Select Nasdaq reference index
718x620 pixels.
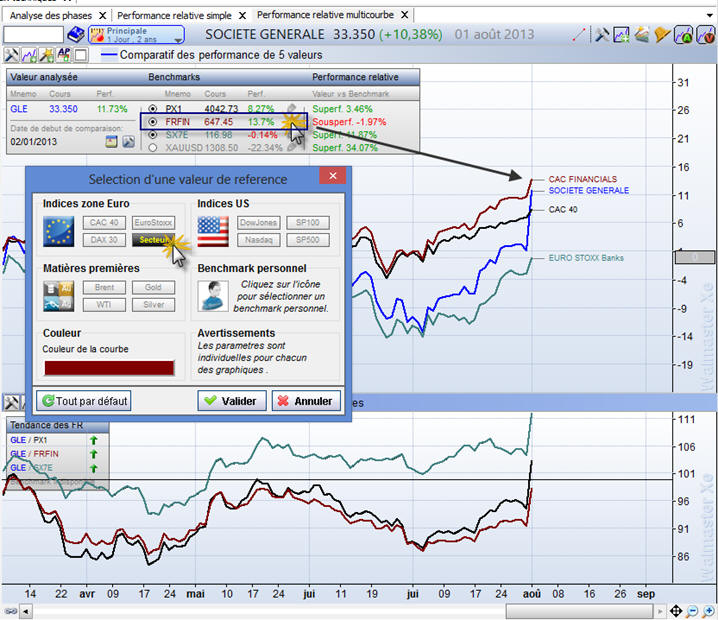tap(259, 240)
